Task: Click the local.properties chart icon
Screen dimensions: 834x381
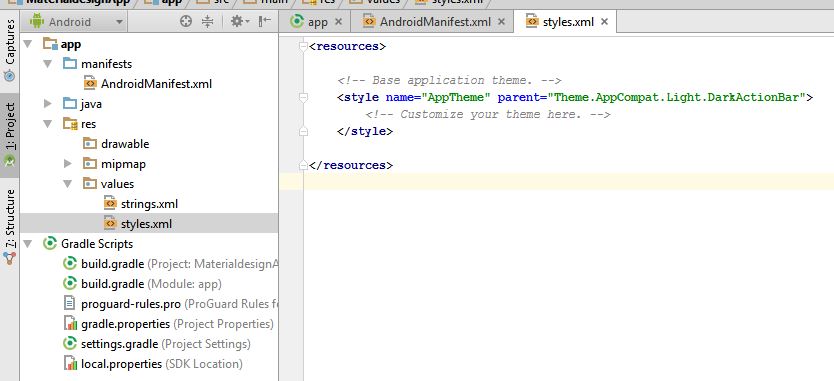Action: pyautogui.click(x=70, y=364)
